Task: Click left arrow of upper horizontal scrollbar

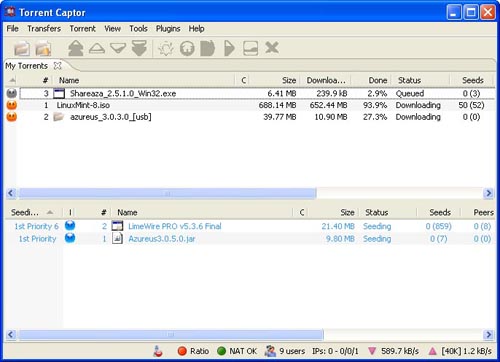Action: pyautogui.click(x=11, y=193)
